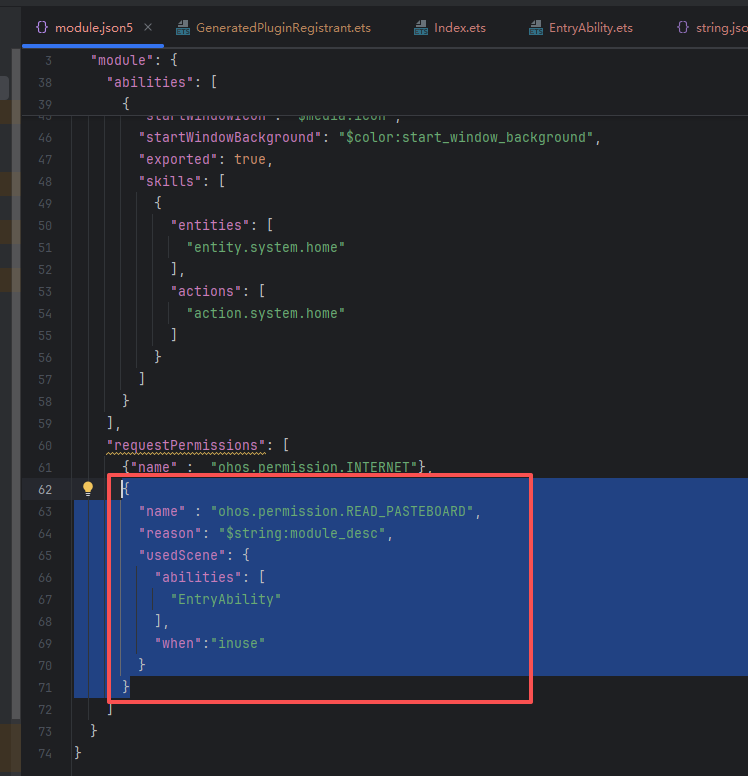This screenshot has width=748, height=776.
Task: Click the string.json tab brace icon
Action: pyautogui.click(x=683, y=27)
